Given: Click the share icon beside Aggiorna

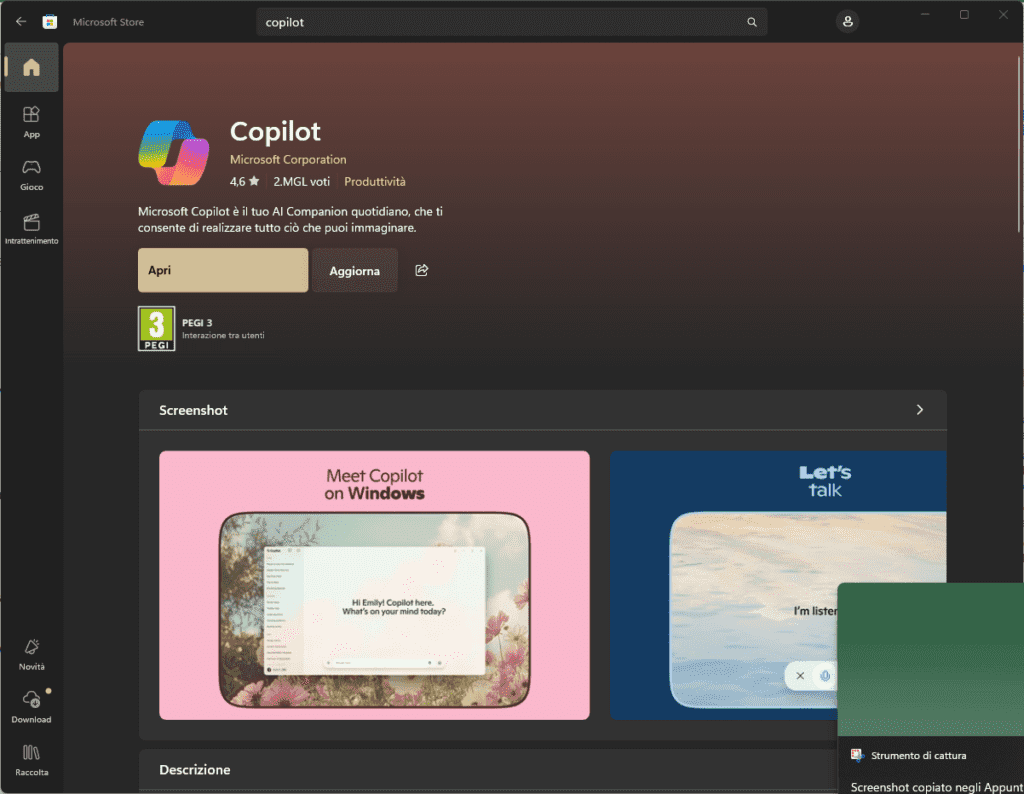Looking at the screenshot, I should pyautogui.click(x=422, y=270).
